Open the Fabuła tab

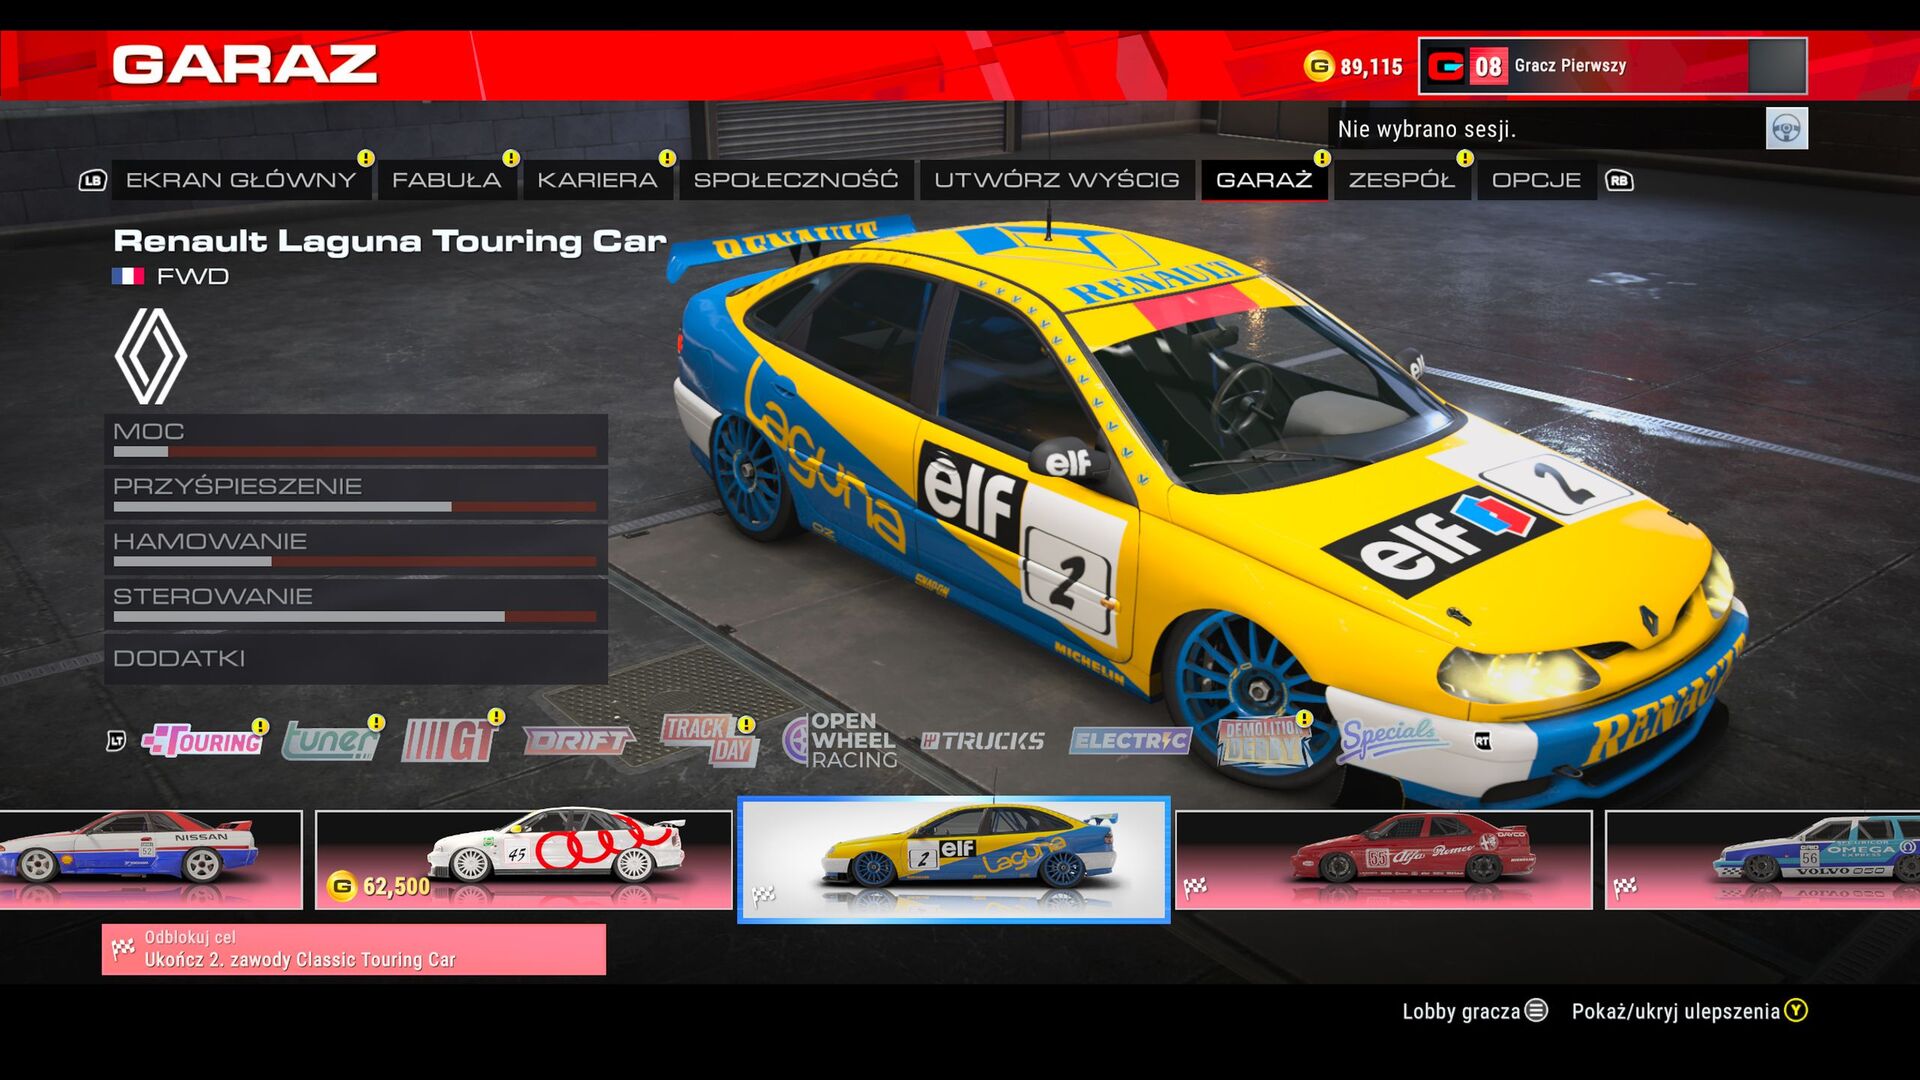coord(446,181)
